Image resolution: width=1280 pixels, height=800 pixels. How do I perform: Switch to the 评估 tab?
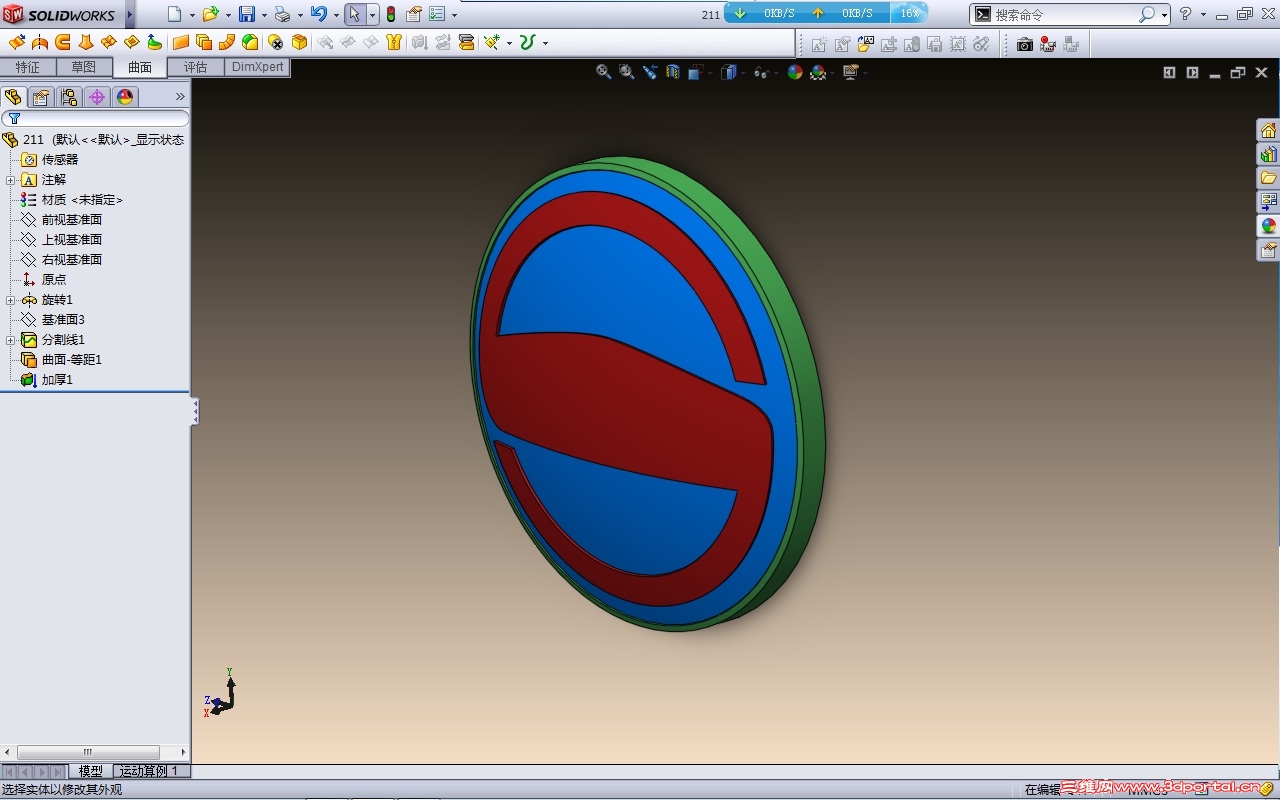195,68
